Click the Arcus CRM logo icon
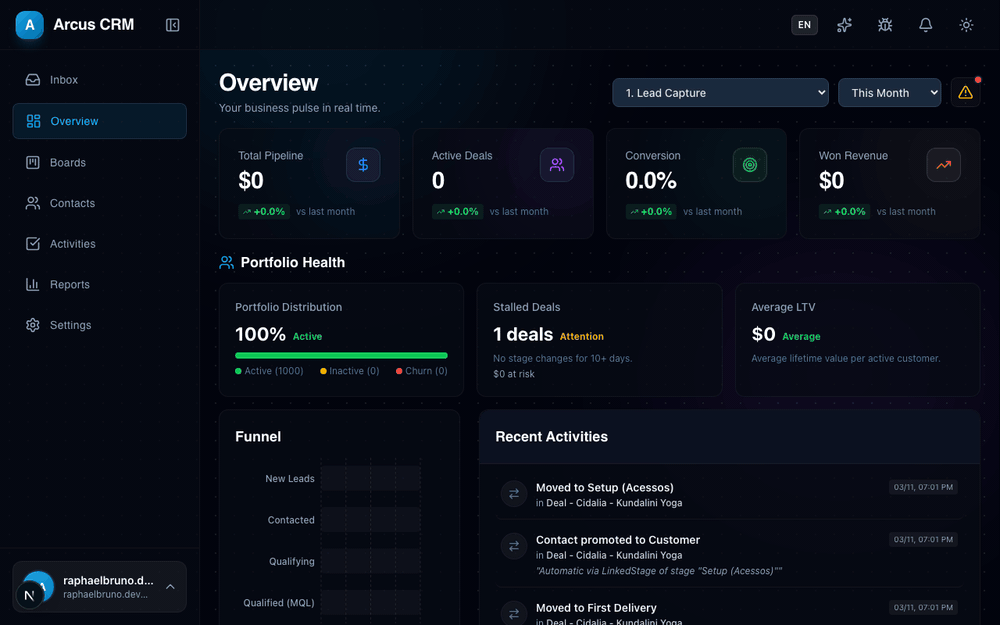1000x625 pixels. 29,25
